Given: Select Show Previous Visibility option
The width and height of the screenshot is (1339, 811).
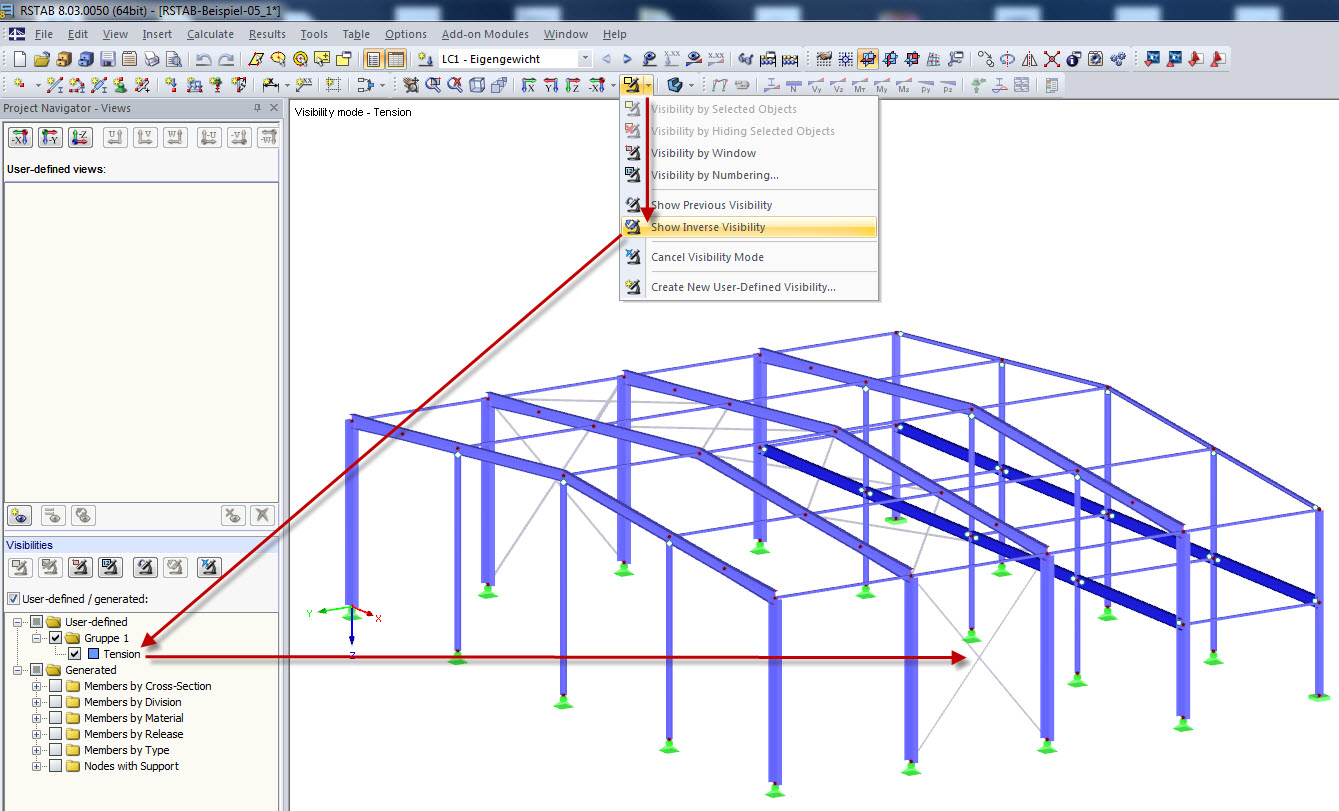Looking at the screenshot, I should pos(749,205).
